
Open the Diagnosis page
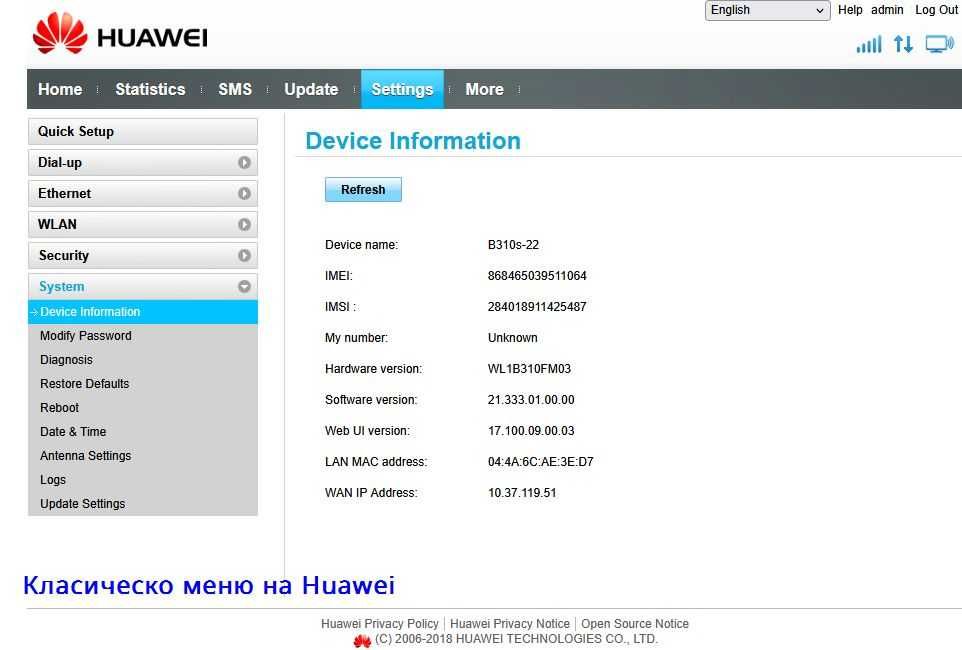tap(66, 360)
